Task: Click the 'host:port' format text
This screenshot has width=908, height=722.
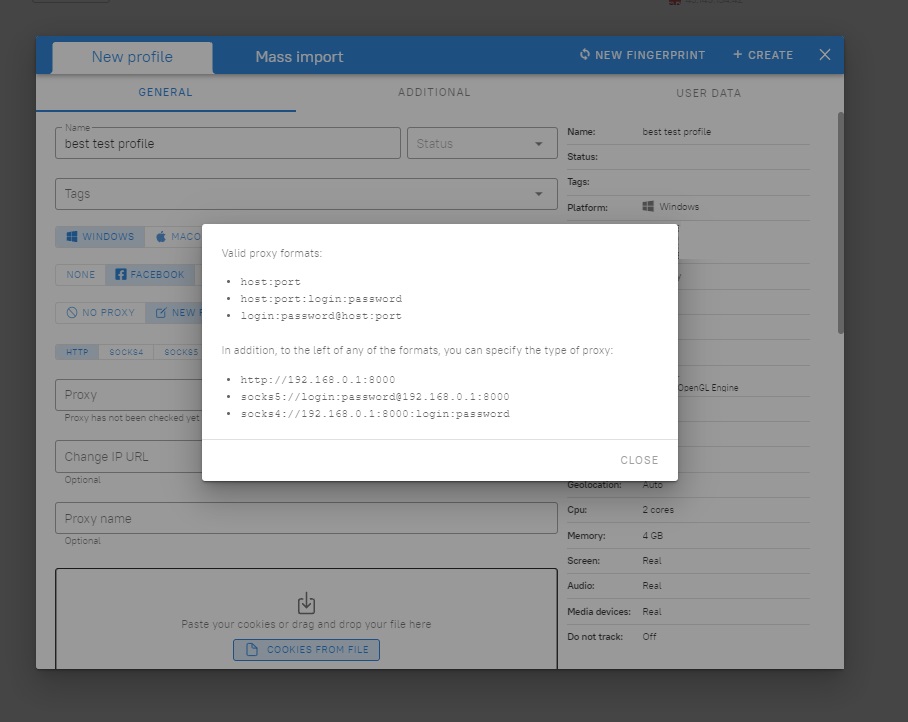Action: [270, 282]
